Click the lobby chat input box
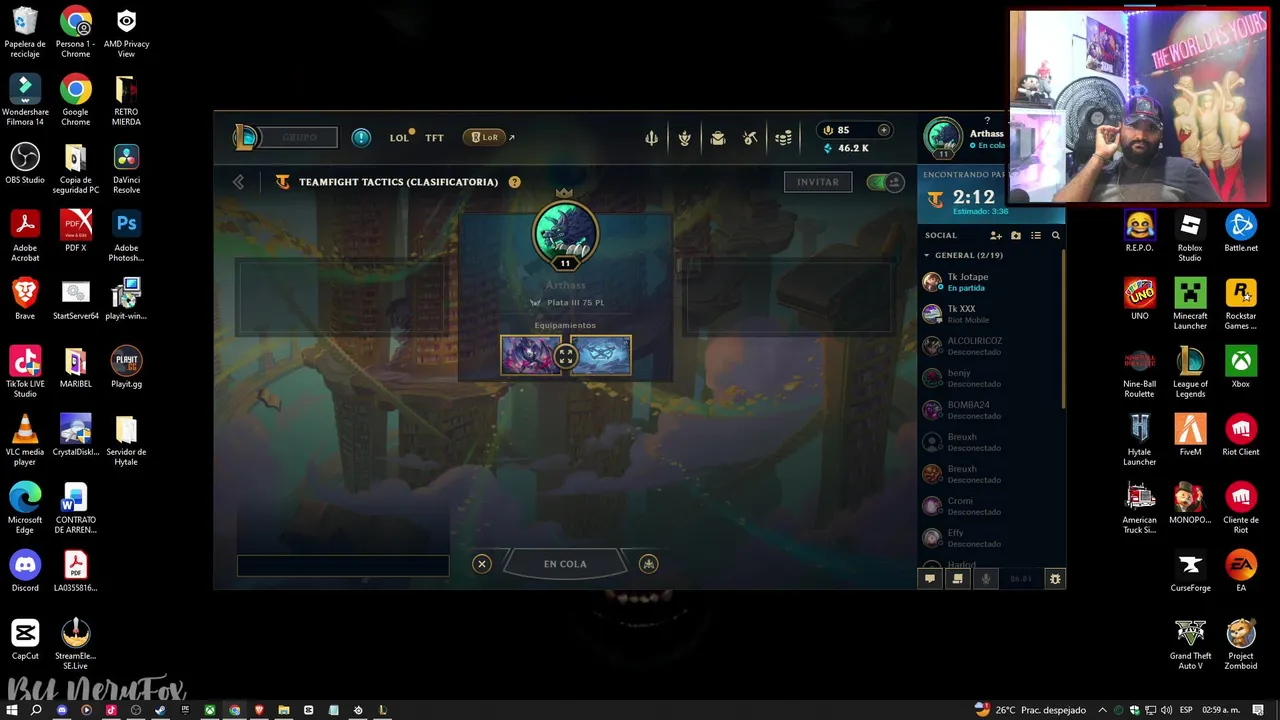 (x=343, y=566)
